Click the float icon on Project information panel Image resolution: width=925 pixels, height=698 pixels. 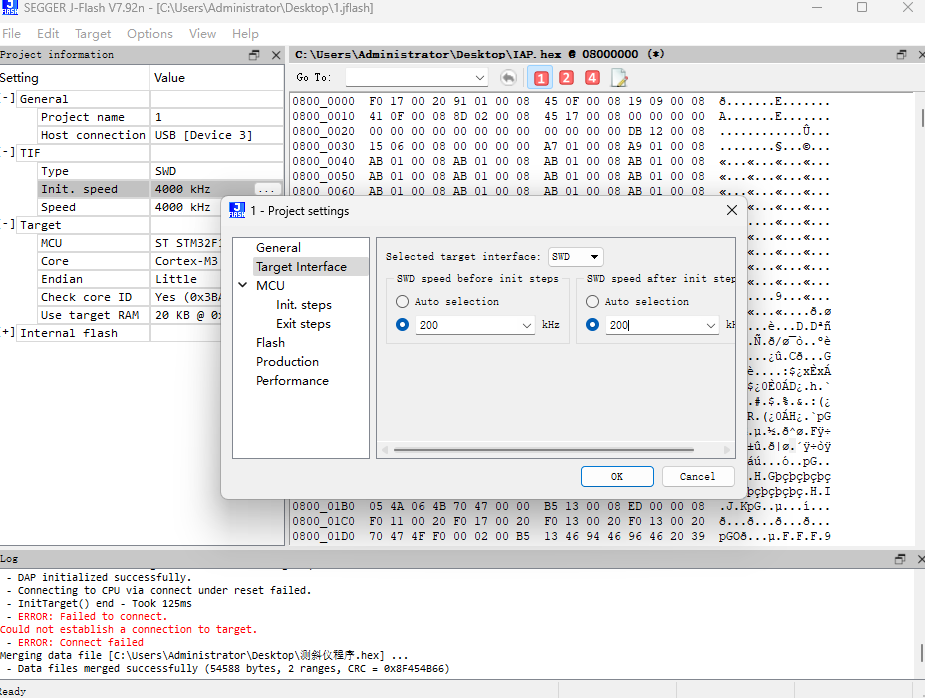(x=255, y=54)
